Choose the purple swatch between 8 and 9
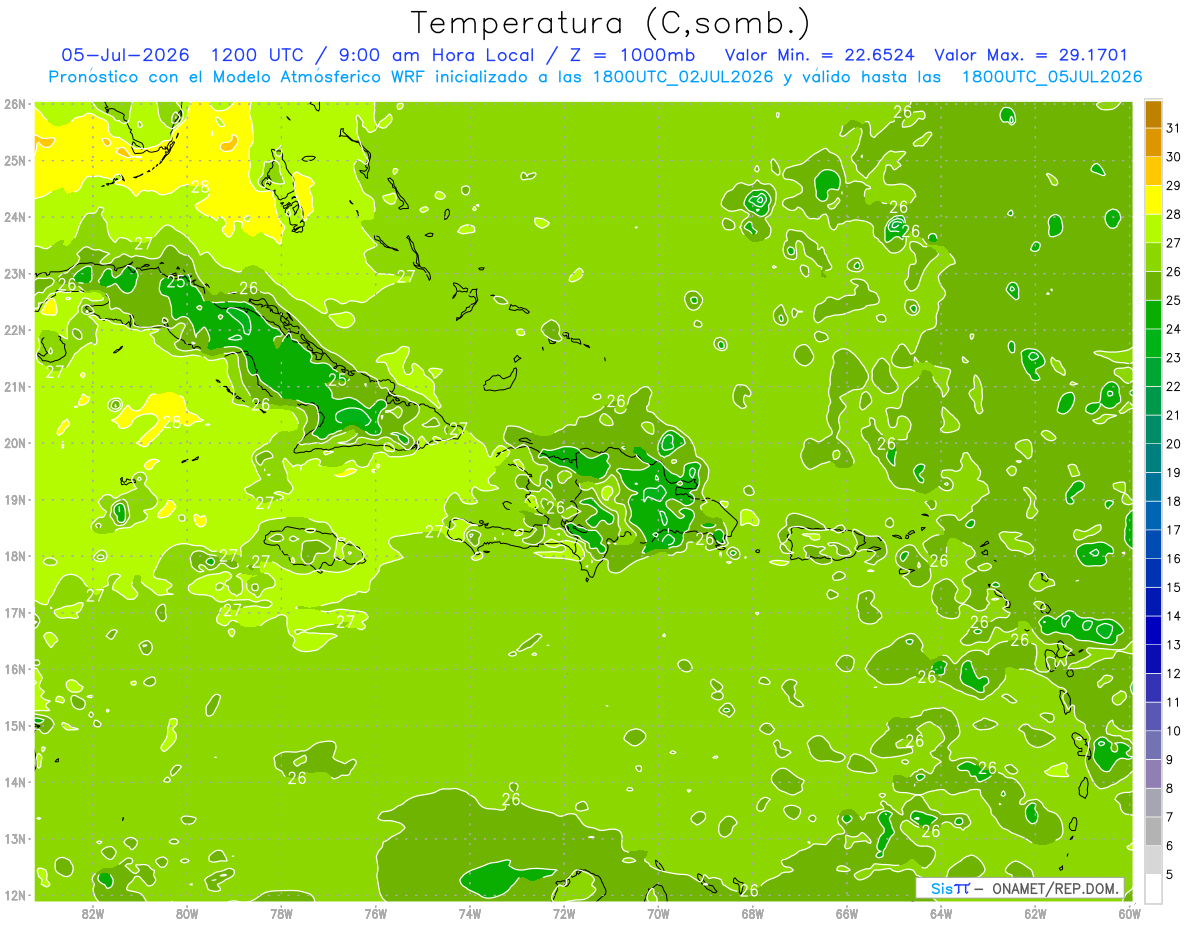The image size is (1200, 927). (1153, 773)
